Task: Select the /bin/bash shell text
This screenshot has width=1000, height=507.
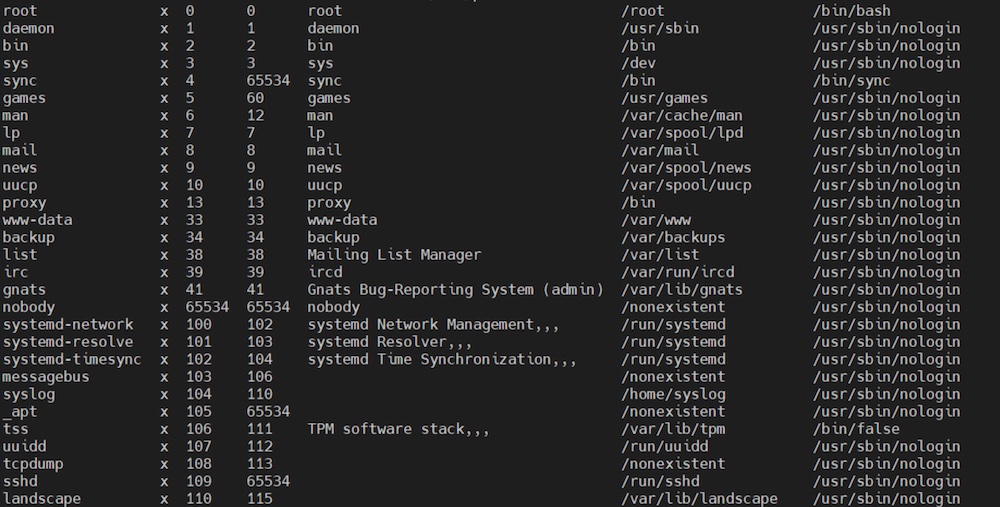Action: point(851,11)
